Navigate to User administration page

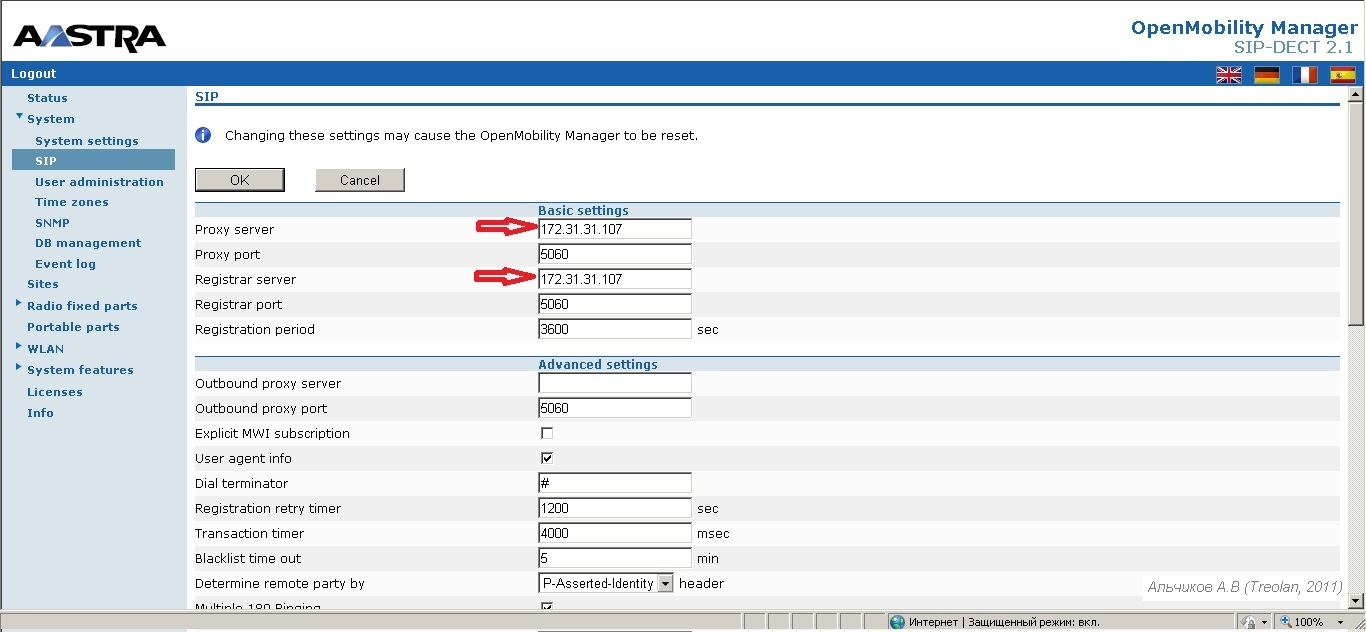pos(100,181)
